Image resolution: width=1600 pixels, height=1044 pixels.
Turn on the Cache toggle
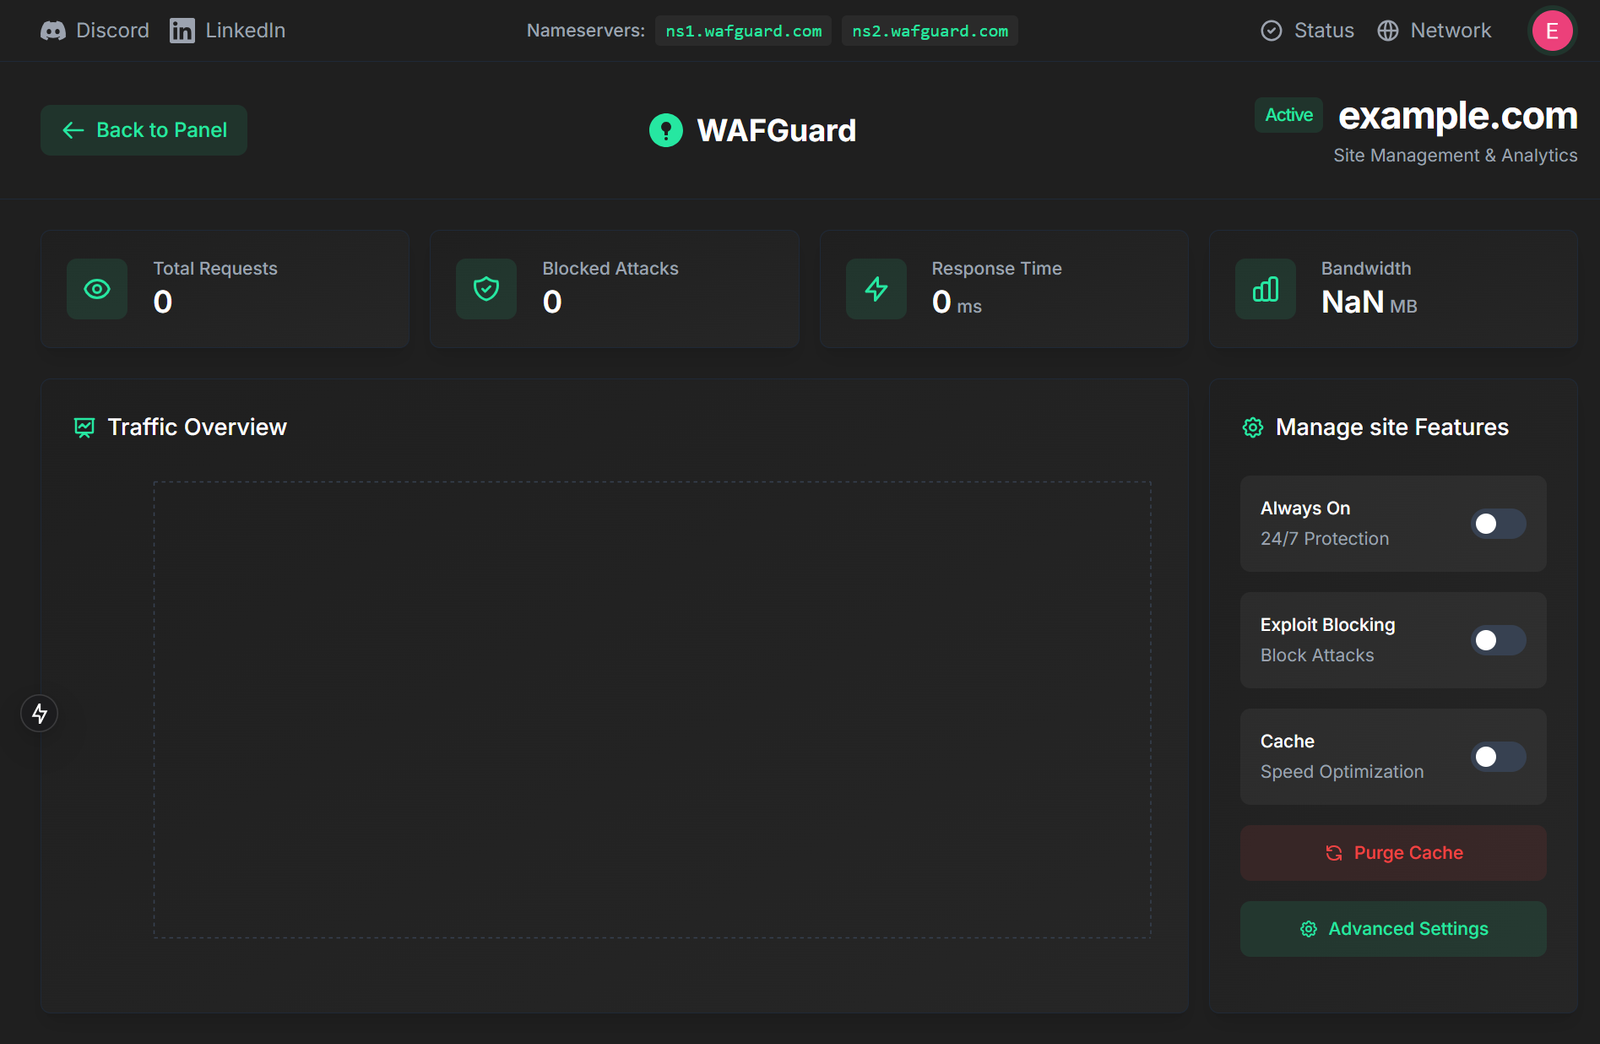point(1498,757)
